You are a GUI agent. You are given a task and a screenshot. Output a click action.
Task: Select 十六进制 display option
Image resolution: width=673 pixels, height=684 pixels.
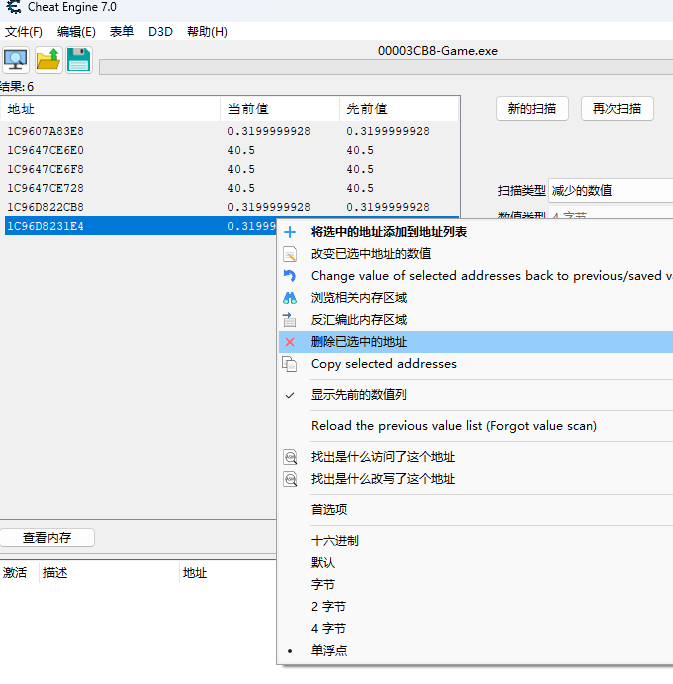[475, 541]
